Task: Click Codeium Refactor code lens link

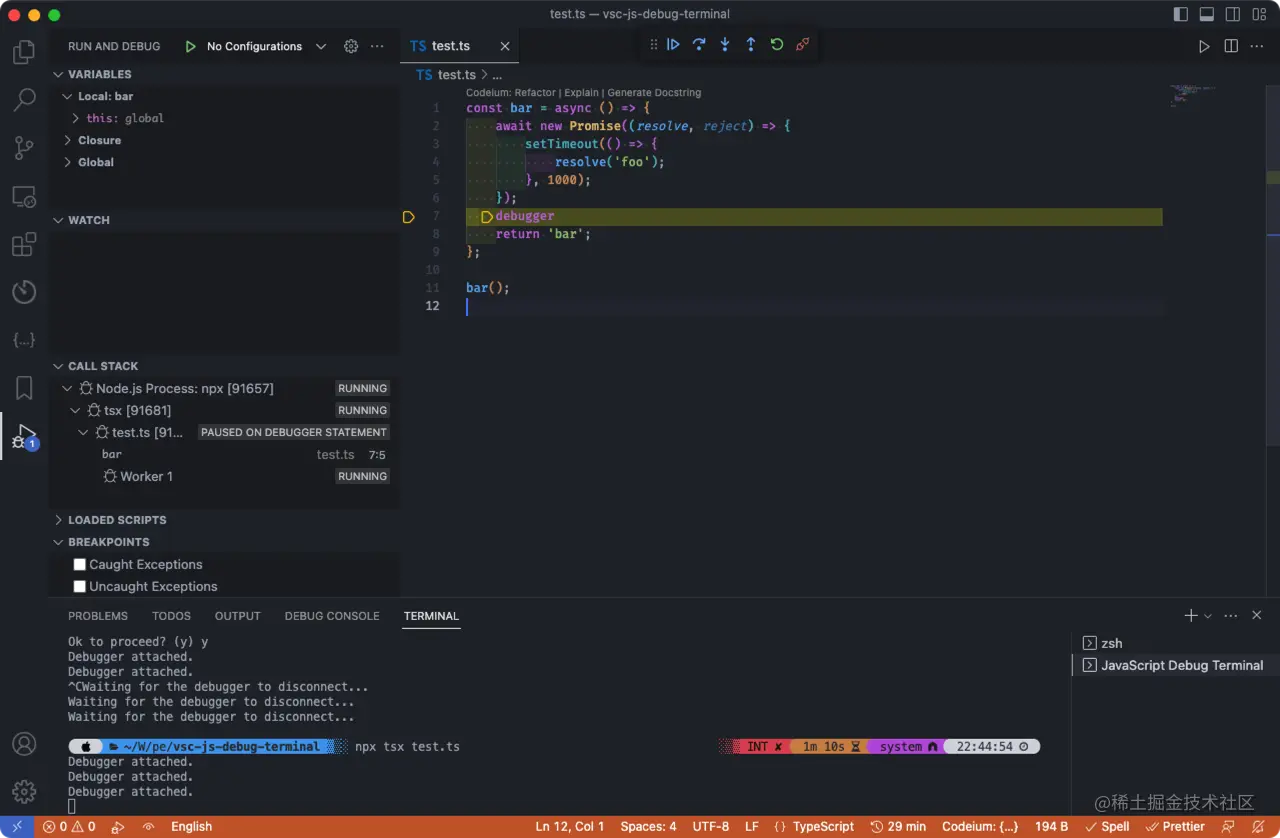Action: [535, 93]
